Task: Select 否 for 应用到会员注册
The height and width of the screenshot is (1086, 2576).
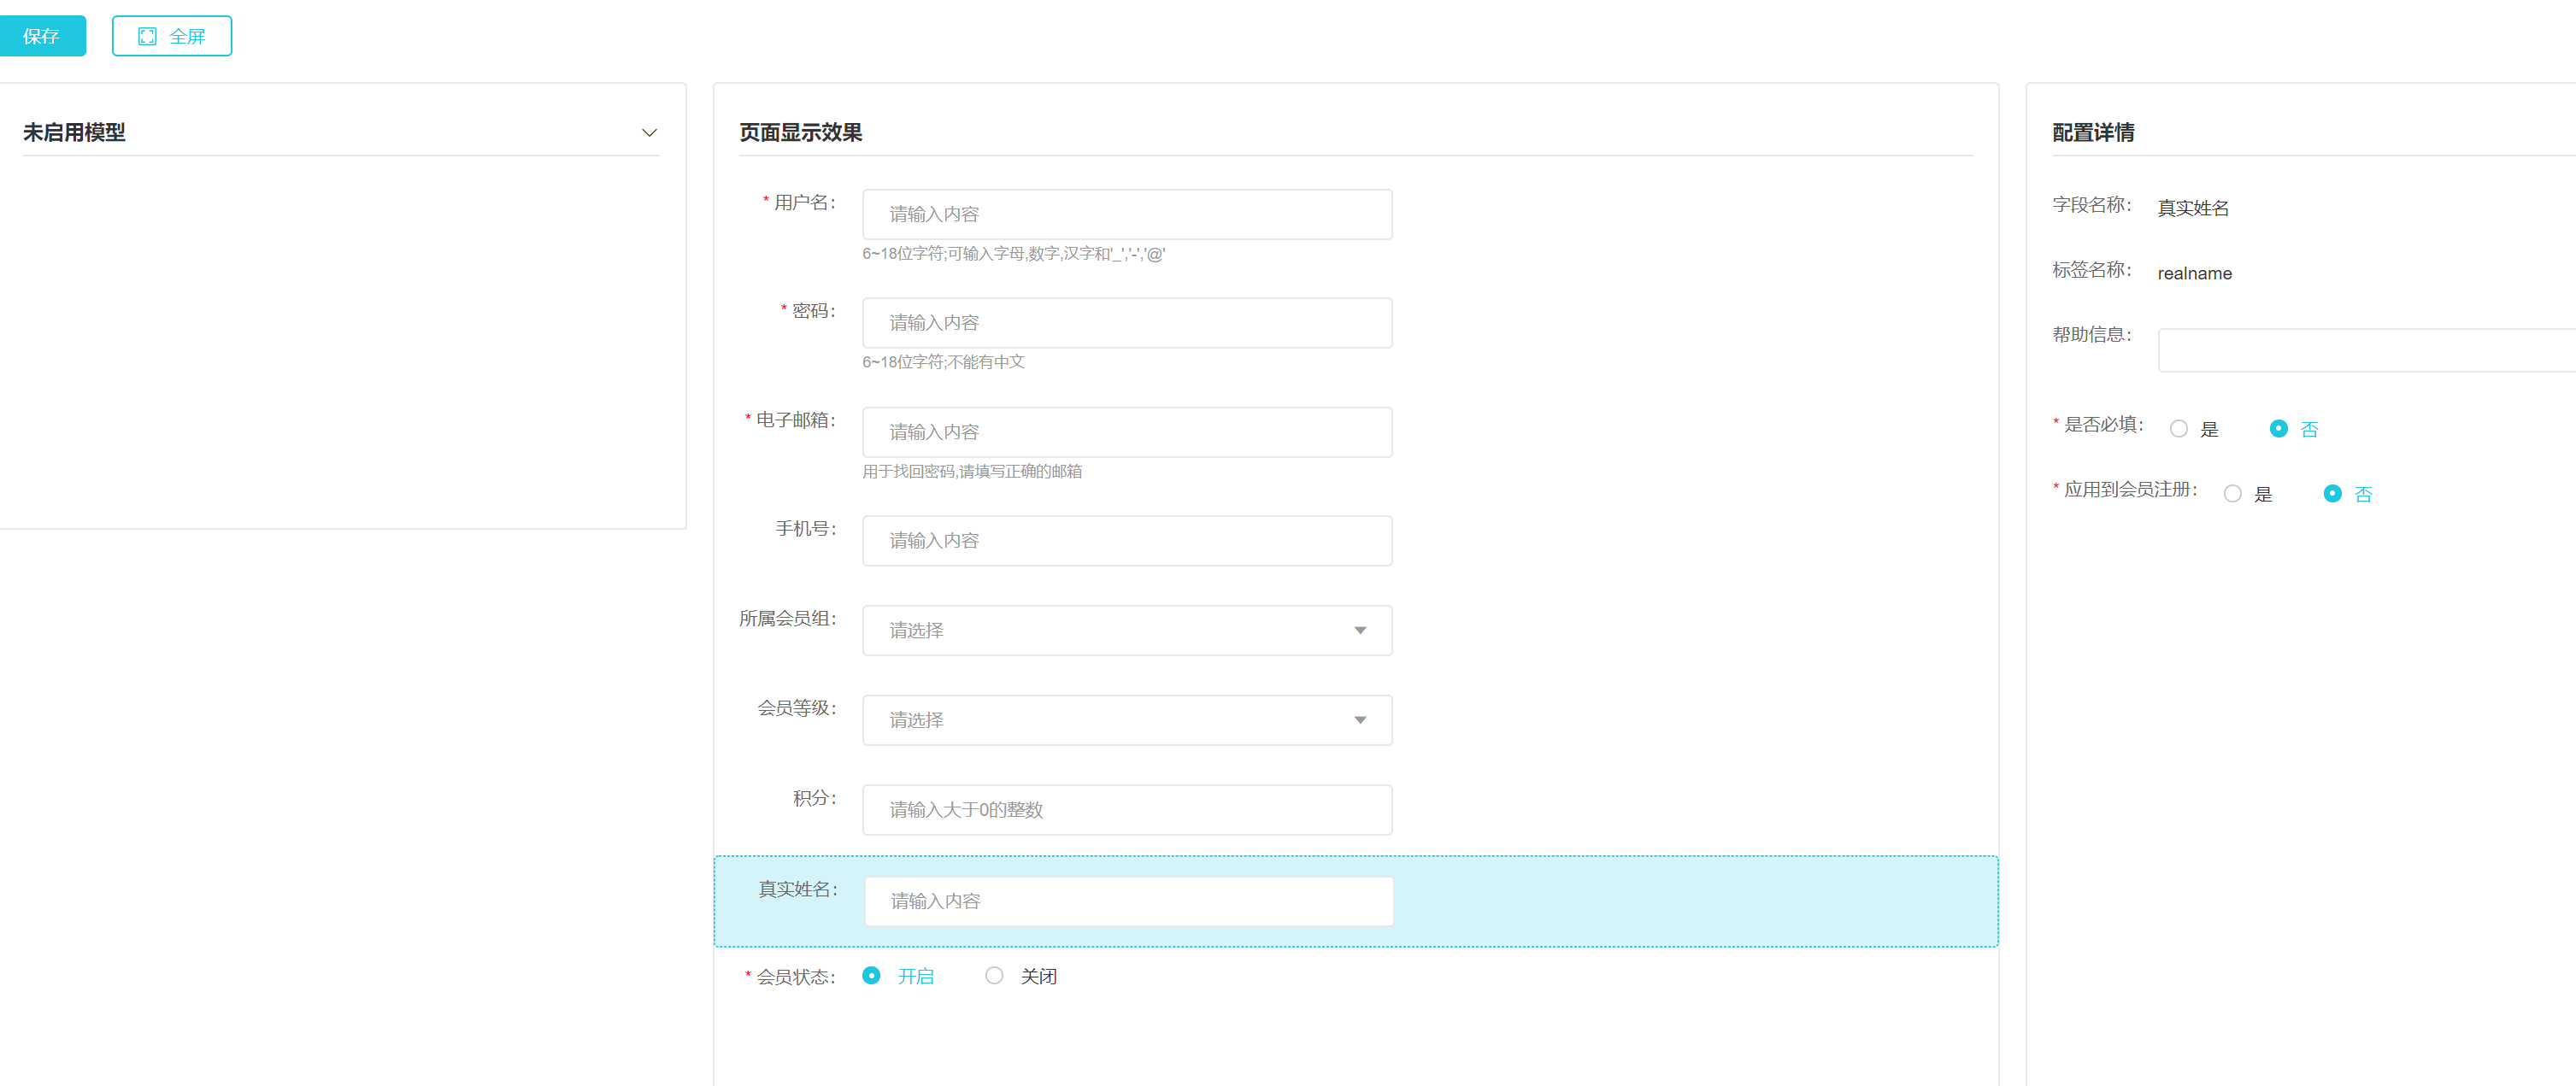Action: (x=2332, y=494)
